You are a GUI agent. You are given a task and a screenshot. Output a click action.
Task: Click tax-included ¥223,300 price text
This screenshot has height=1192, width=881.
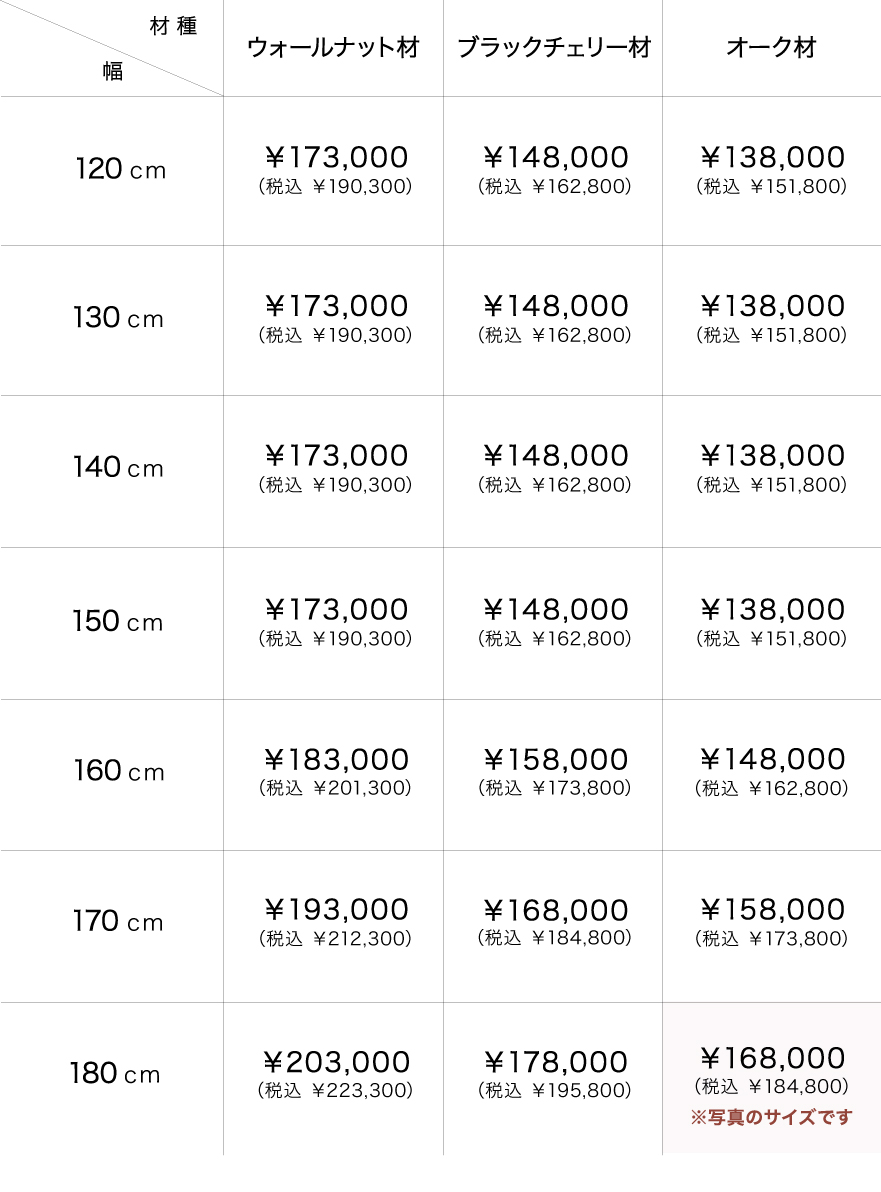point(336,1090)
